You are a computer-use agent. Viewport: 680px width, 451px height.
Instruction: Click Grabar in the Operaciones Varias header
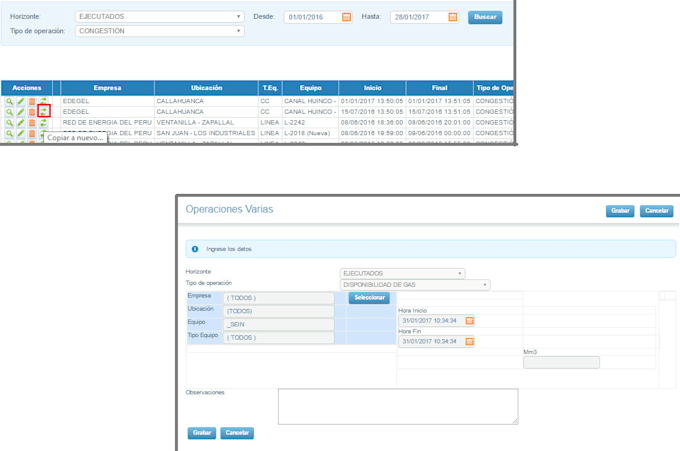[x=620, y=211]
